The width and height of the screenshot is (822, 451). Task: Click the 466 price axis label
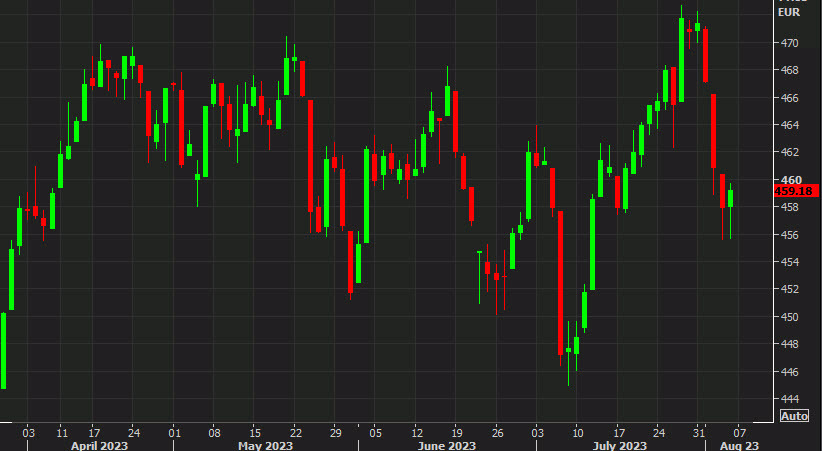click(x=788, y=98)
